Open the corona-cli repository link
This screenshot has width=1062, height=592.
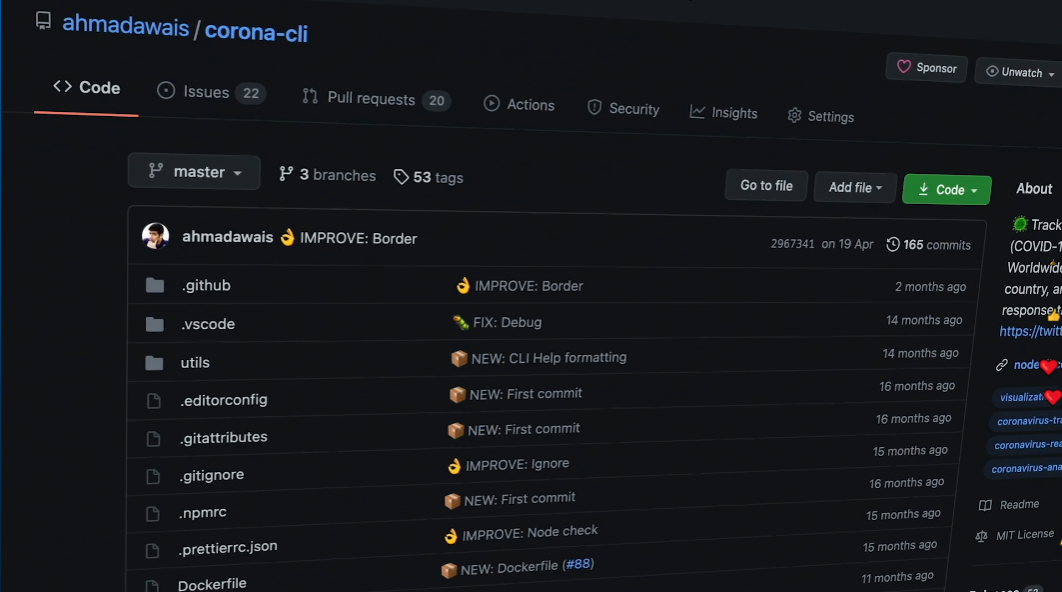[x=256, y=32]
